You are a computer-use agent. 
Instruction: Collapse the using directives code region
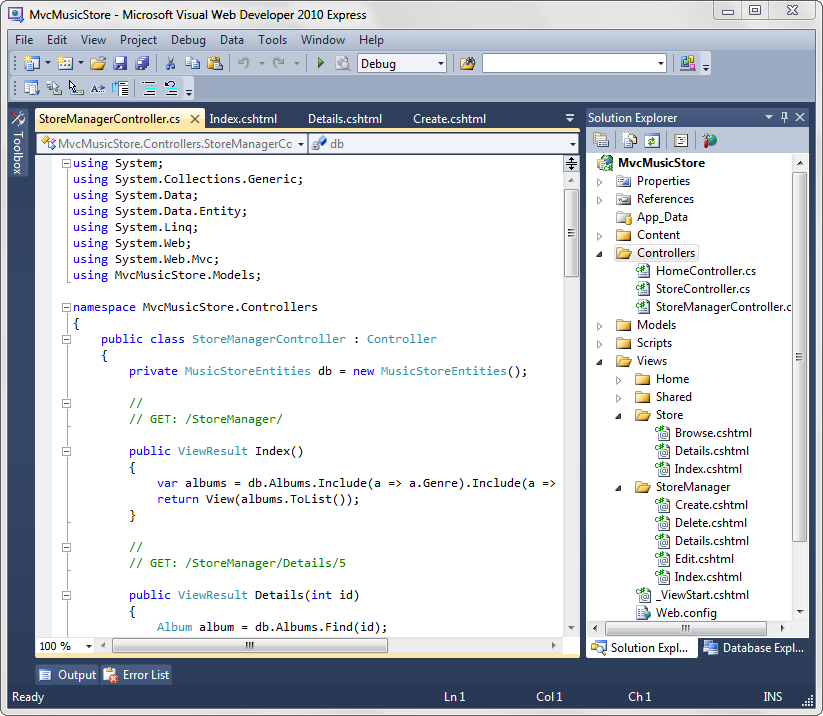66,164
